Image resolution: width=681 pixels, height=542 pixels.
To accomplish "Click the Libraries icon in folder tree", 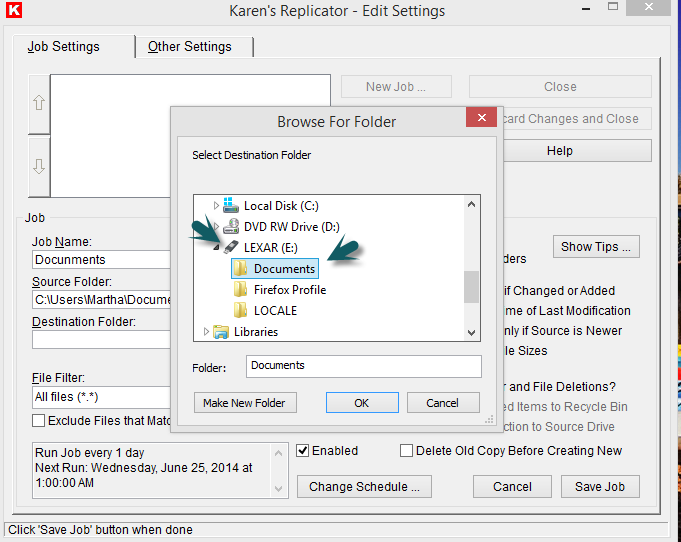I will (x=221, y=332).
